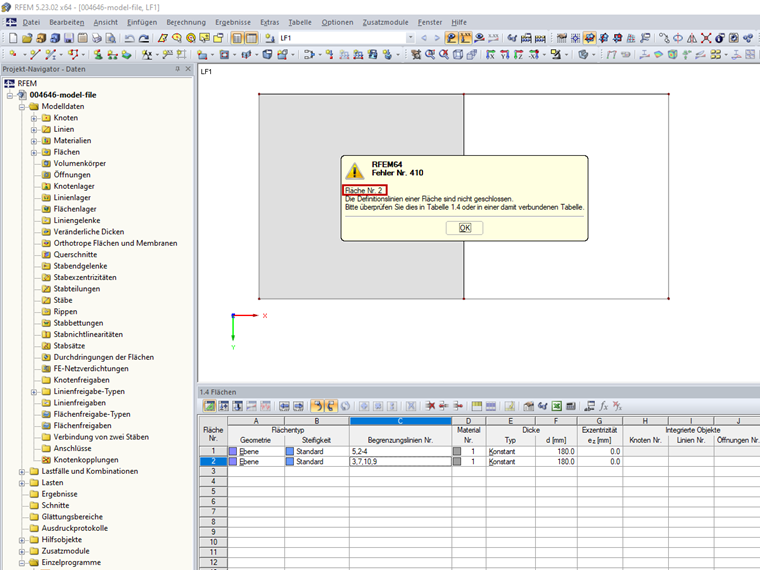760x570 pixels.
Task: Confirm the error dialog with OK
Action: tap(464, 228)
